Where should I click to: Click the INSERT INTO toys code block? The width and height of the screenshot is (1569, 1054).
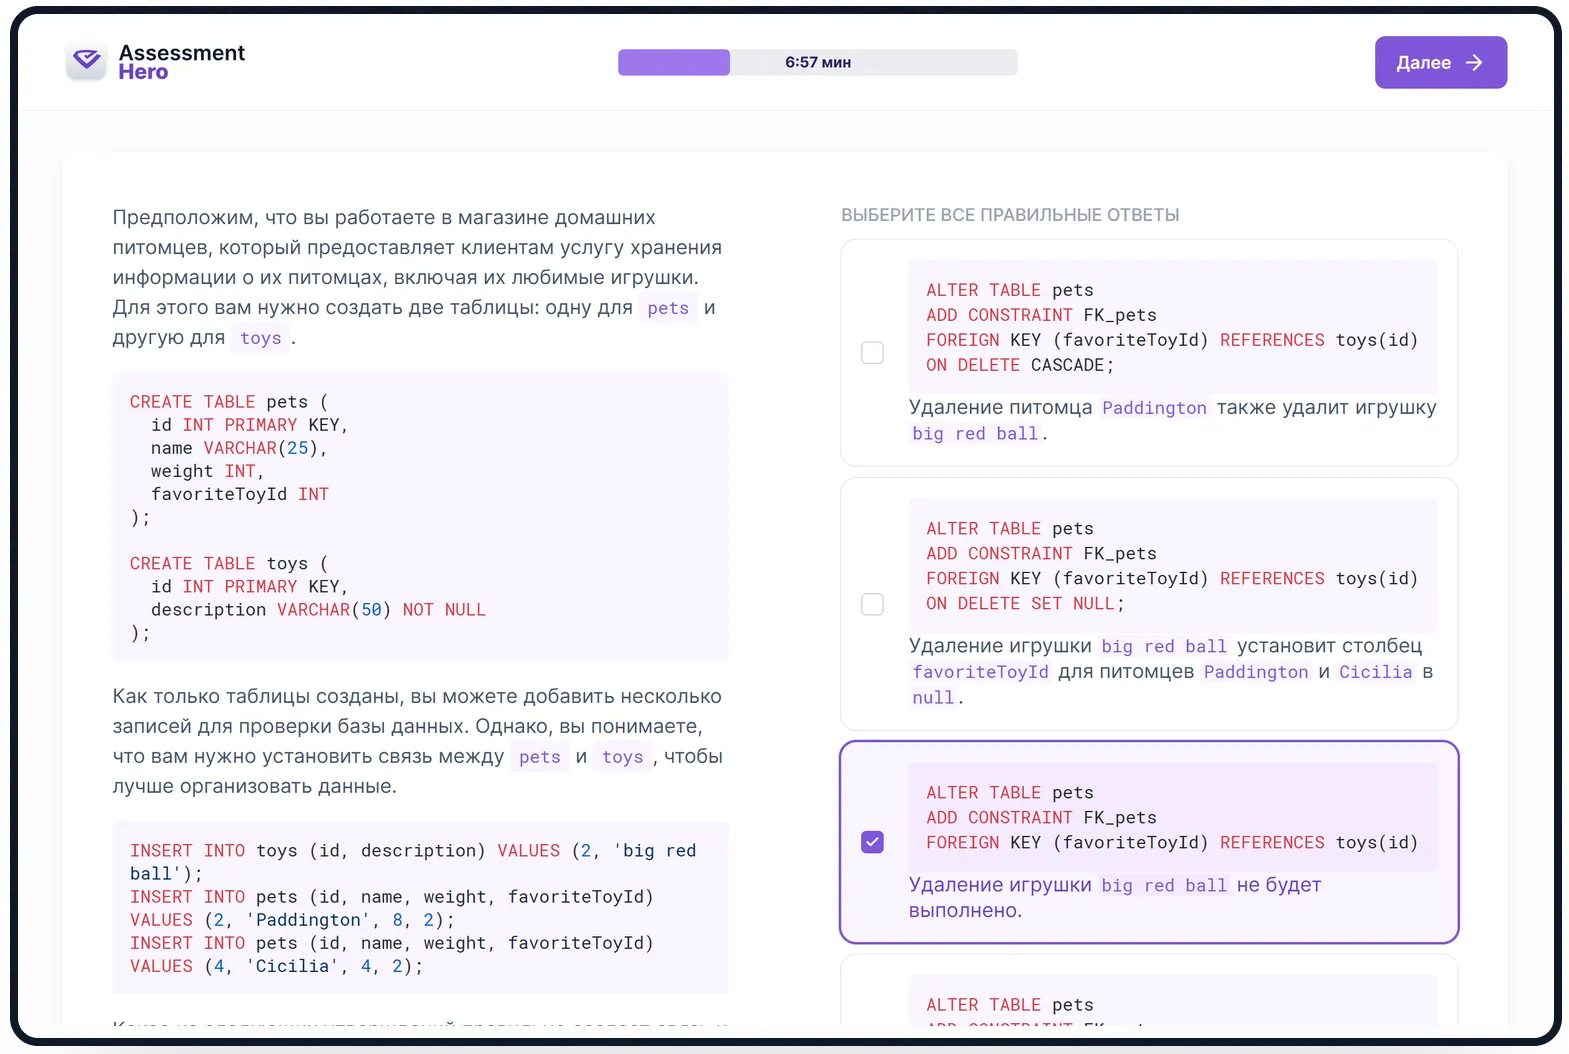point(420,907)
